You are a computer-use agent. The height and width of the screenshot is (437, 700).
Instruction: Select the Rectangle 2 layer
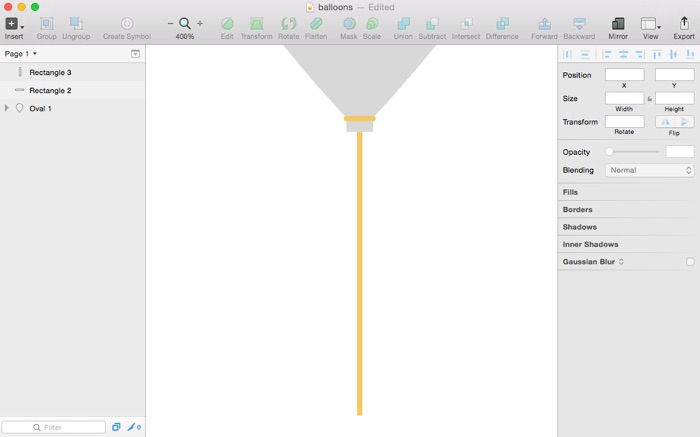click(72, 90)
